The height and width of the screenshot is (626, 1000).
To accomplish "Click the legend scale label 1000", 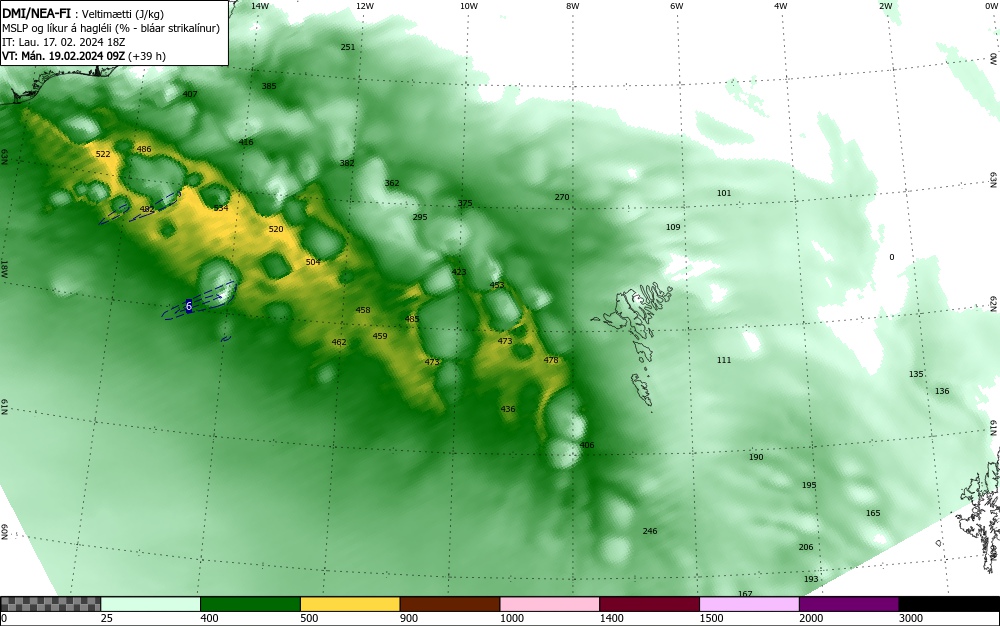I will 511,618.
